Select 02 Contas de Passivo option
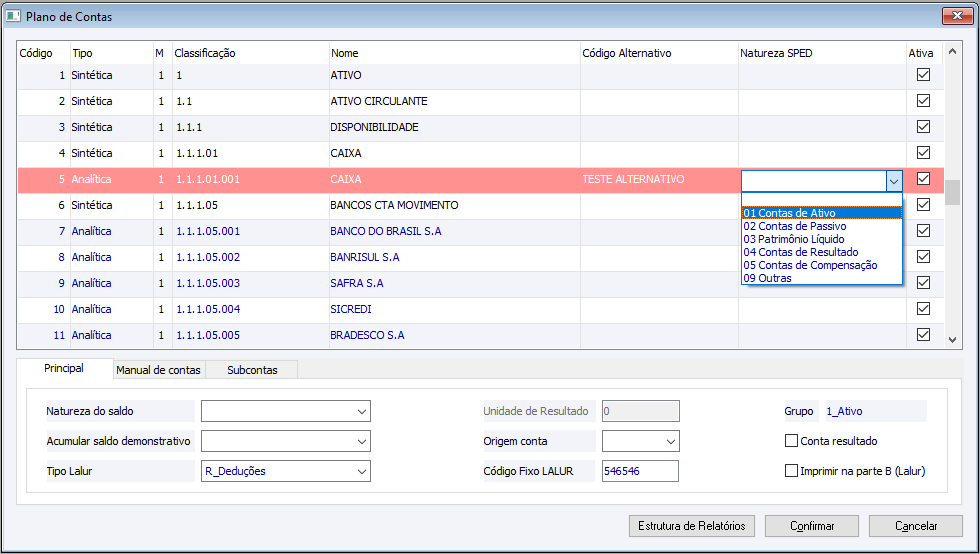This screenshot has width=980, height=554. click(822, 226)
